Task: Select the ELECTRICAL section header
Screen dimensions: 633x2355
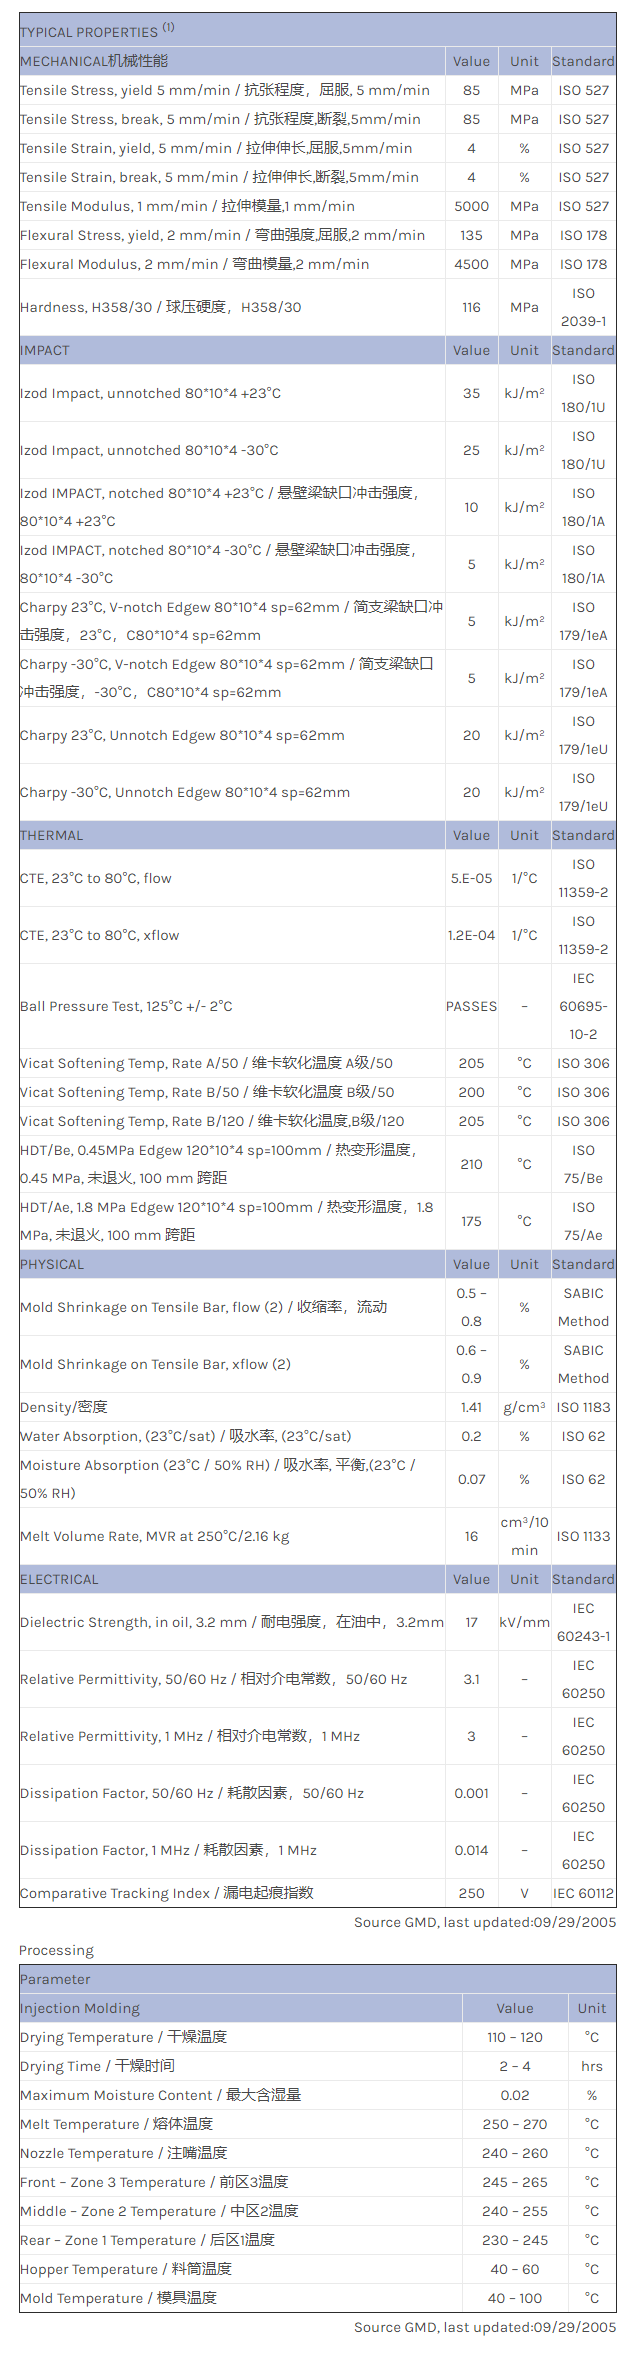Action: tap(59, 1579)
